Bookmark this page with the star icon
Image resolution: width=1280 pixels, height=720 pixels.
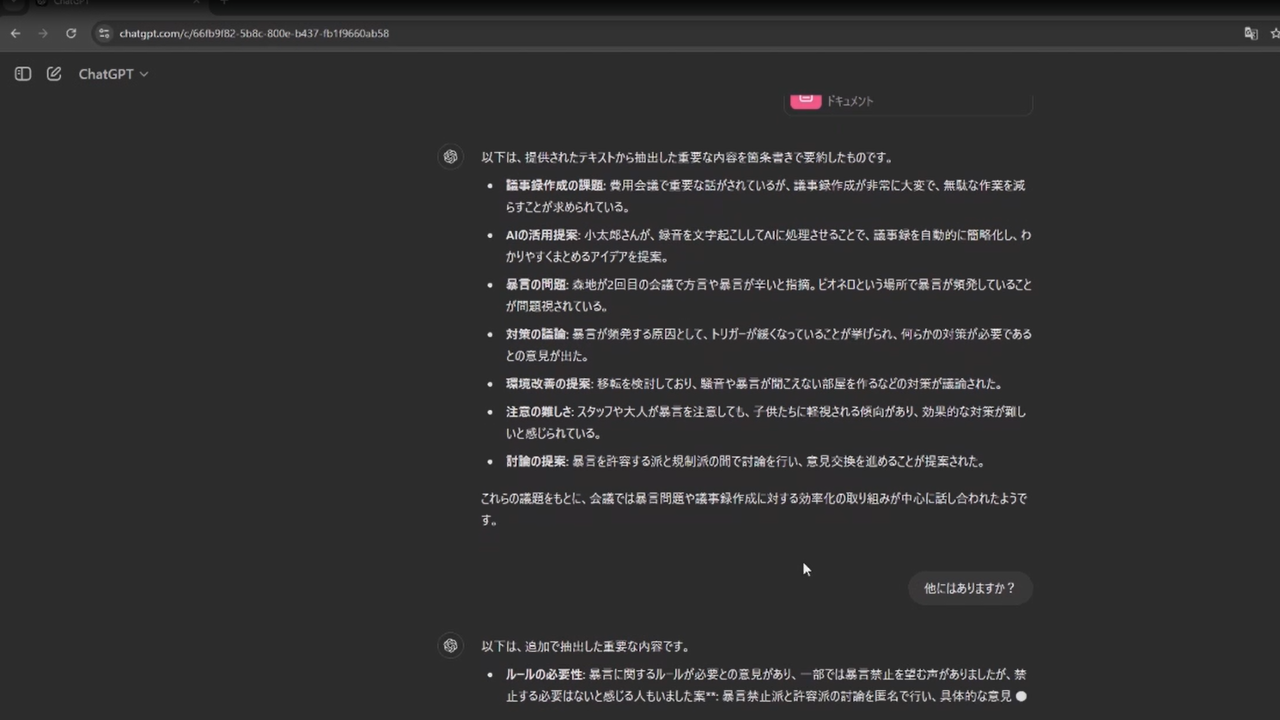pyautogui.click(x=1275, y=33)
